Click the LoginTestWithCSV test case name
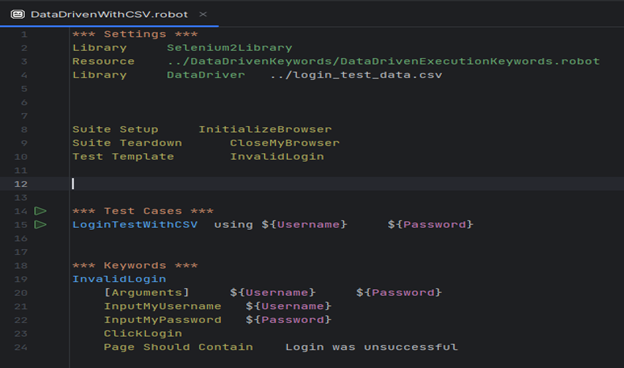Image resolution: width=624 pixels, height=368 pixels. point(135,225)
